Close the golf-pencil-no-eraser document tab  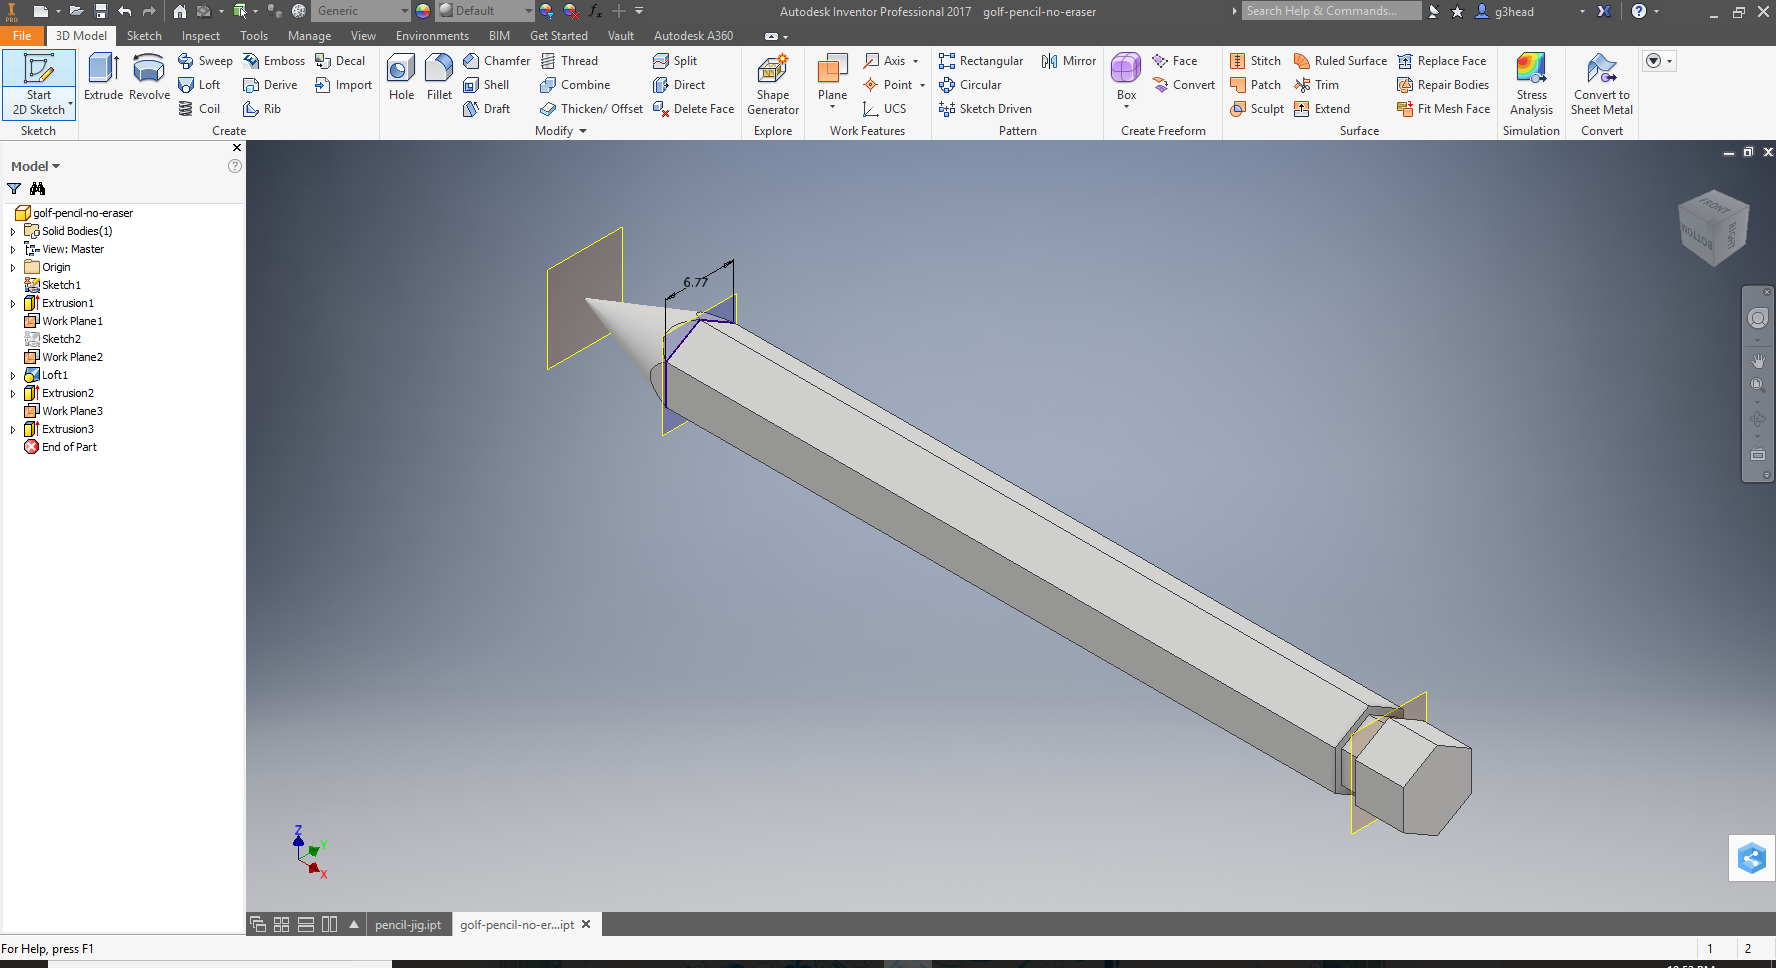click(586, 924)
